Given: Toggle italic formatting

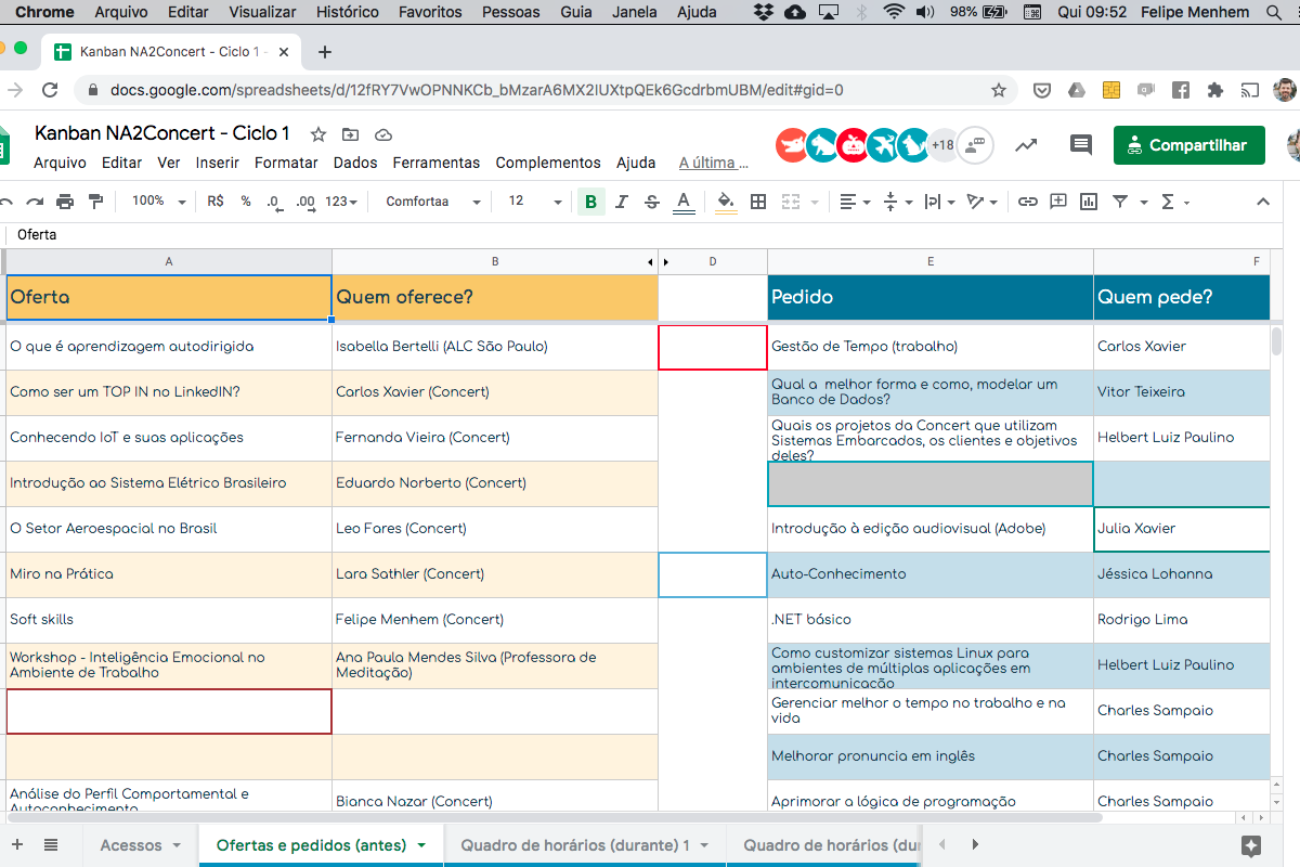Looking at the screenshot, I should click(621, 202).
